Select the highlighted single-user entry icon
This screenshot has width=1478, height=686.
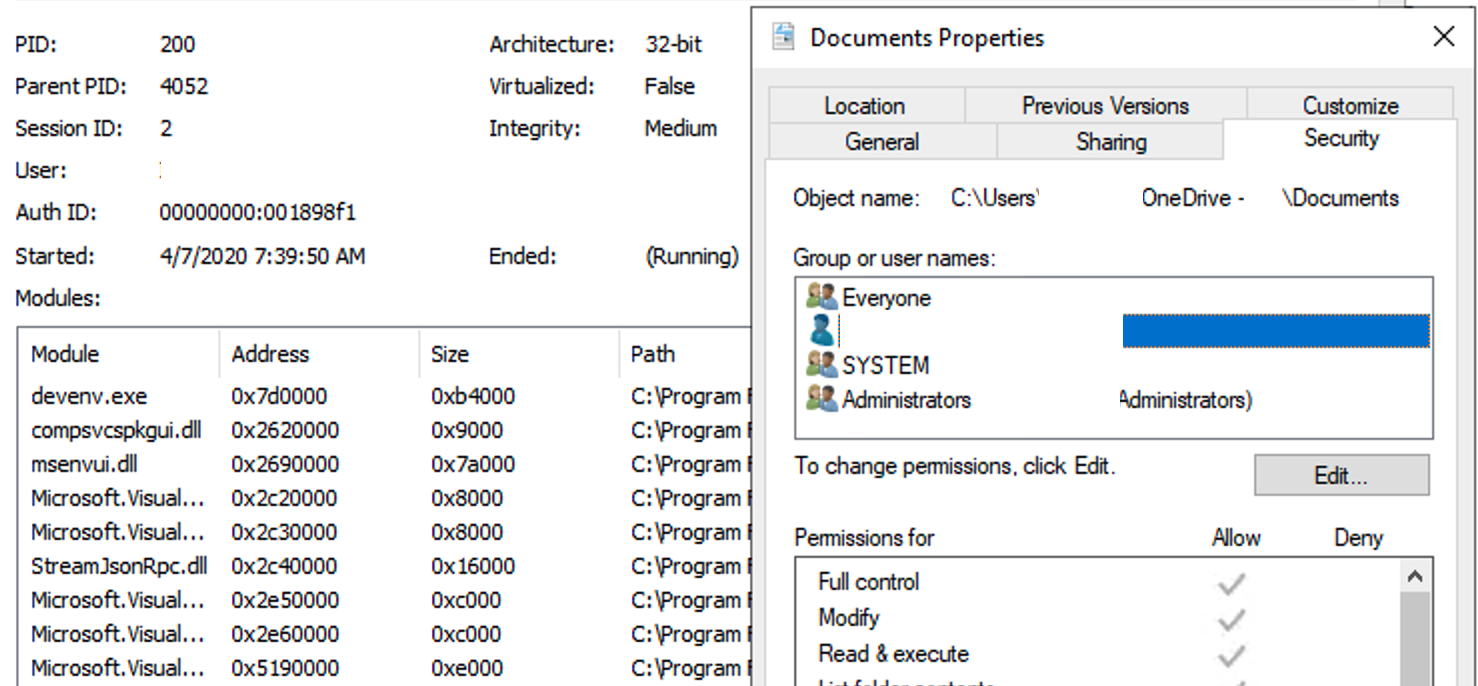click(x=821, y=330)
